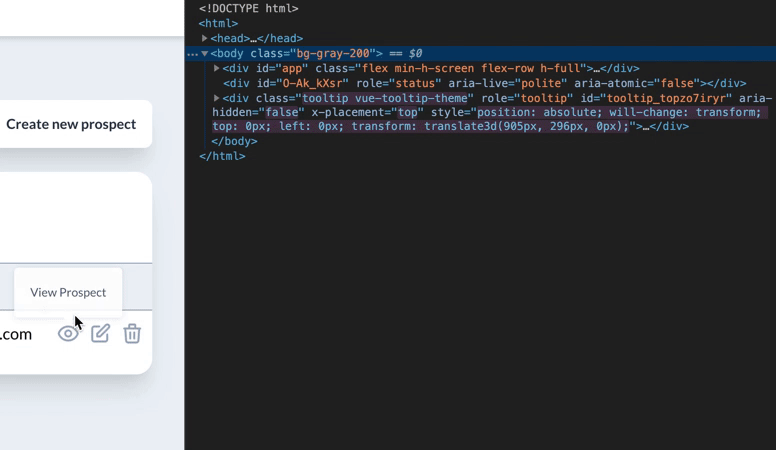This screenshot has width=776, height=450.
Task: Click the bg-gray-200 class value
Action: pos(333,53)
